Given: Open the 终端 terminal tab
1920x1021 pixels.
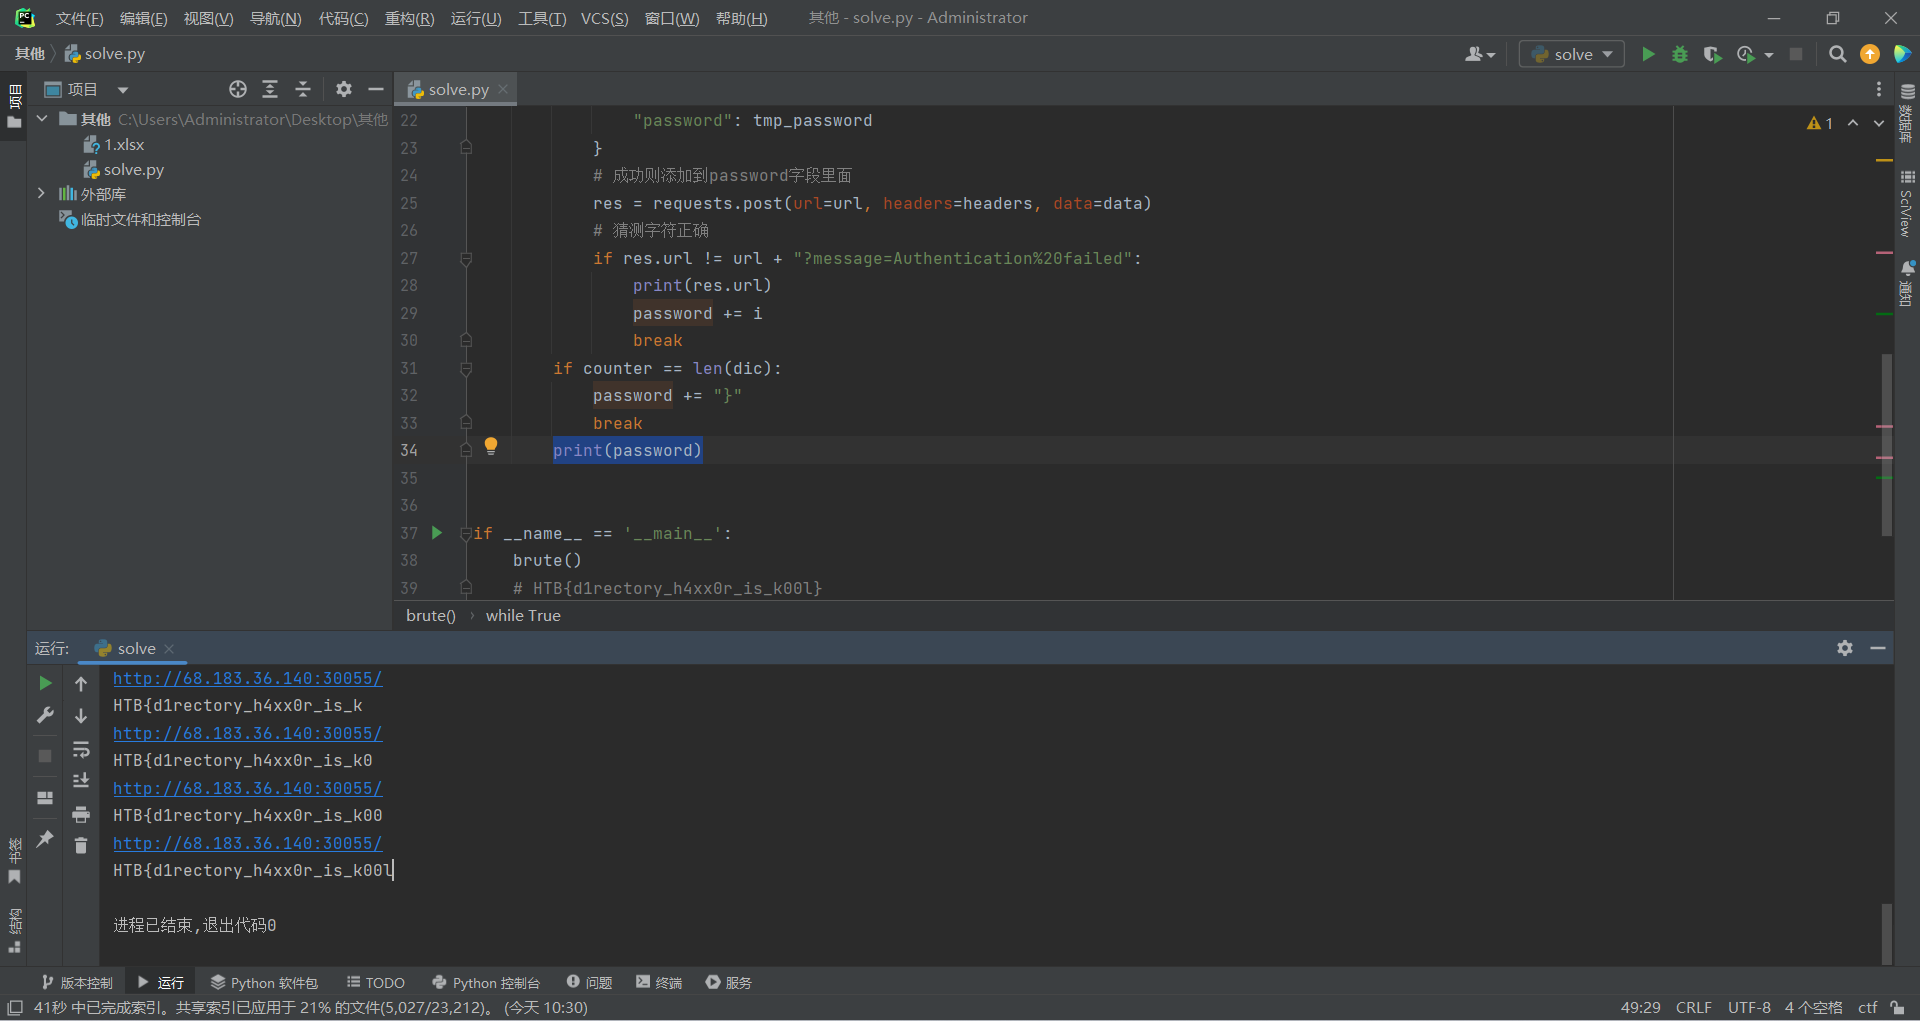Looking at the screenshot, I should click(x=659, y=982).
